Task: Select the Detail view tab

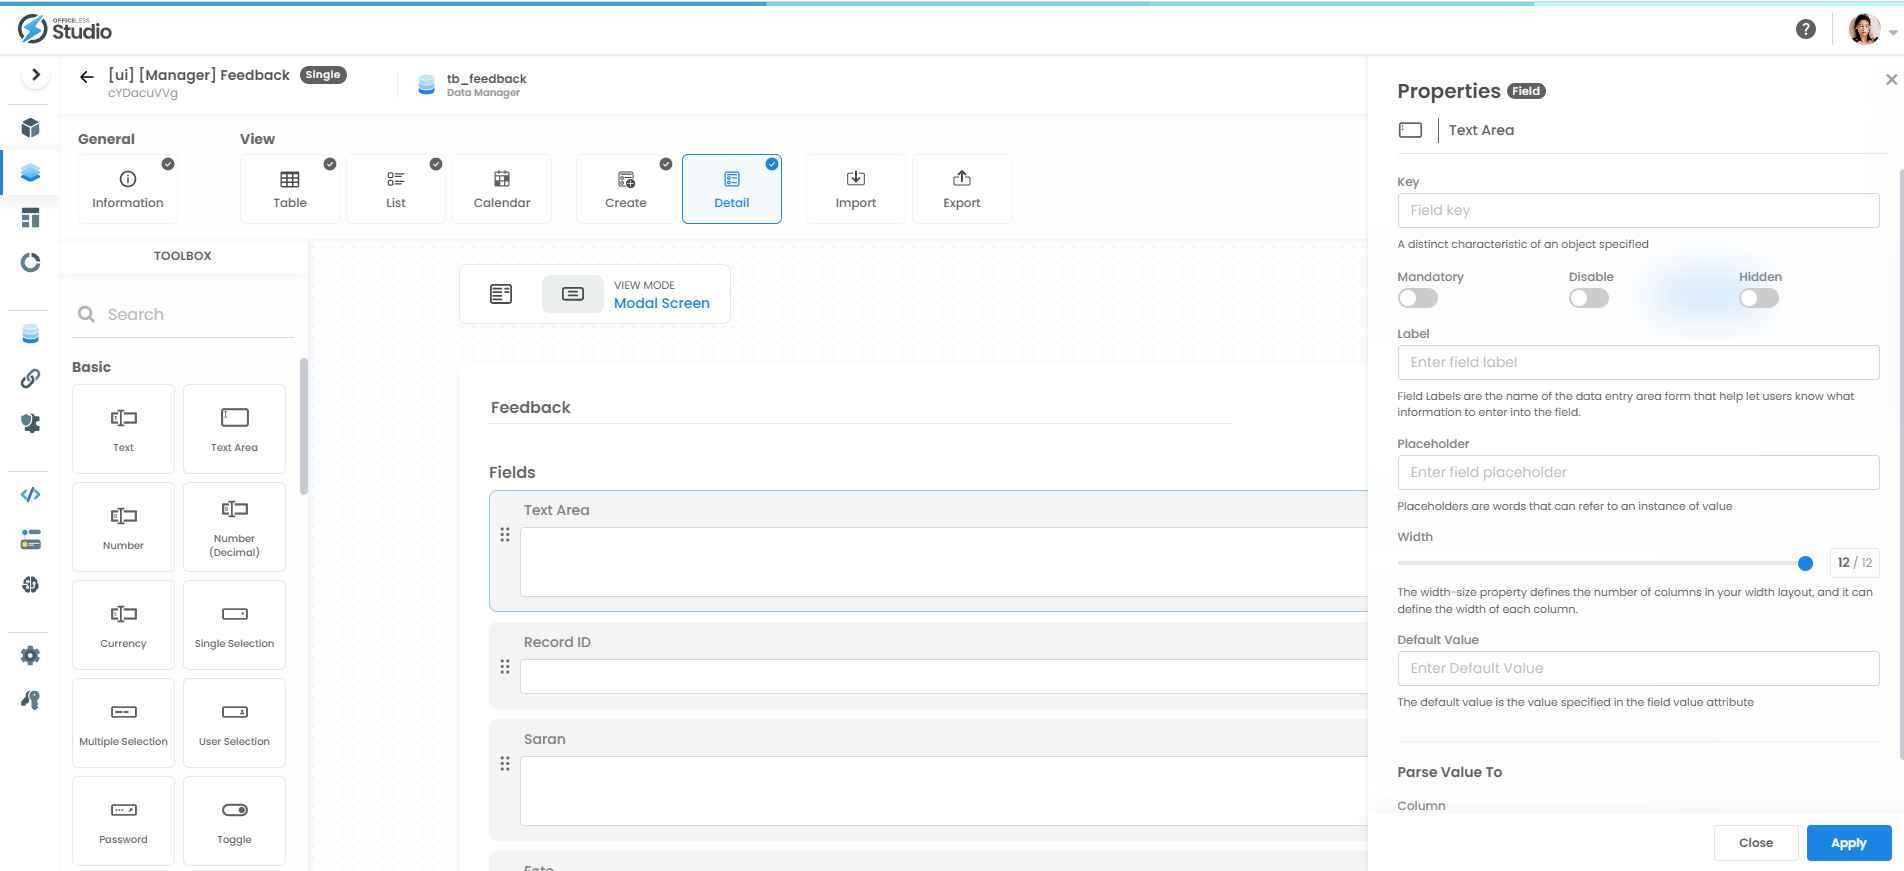Action: tap(732, 189)
